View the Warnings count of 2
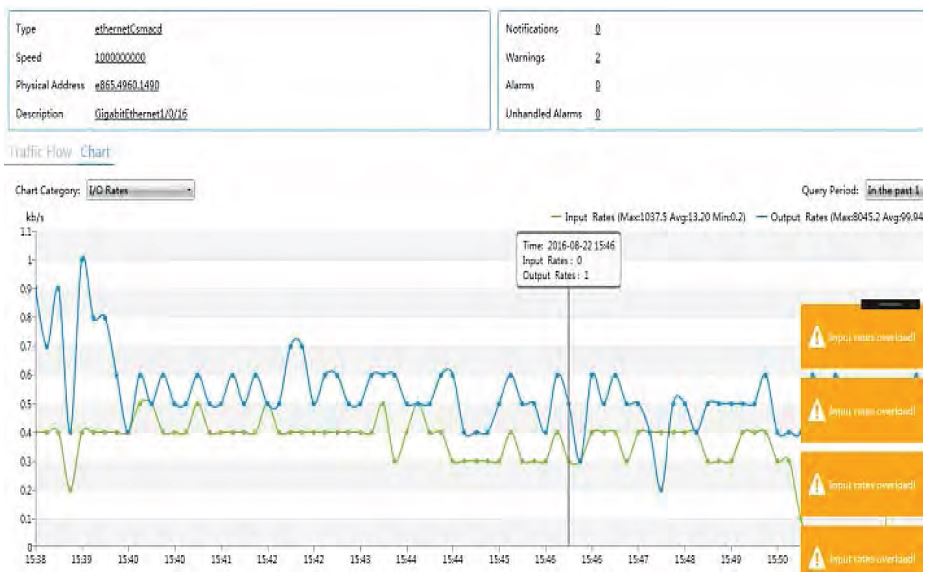This screenshot has height=579, width=929. tap(597, 57)
